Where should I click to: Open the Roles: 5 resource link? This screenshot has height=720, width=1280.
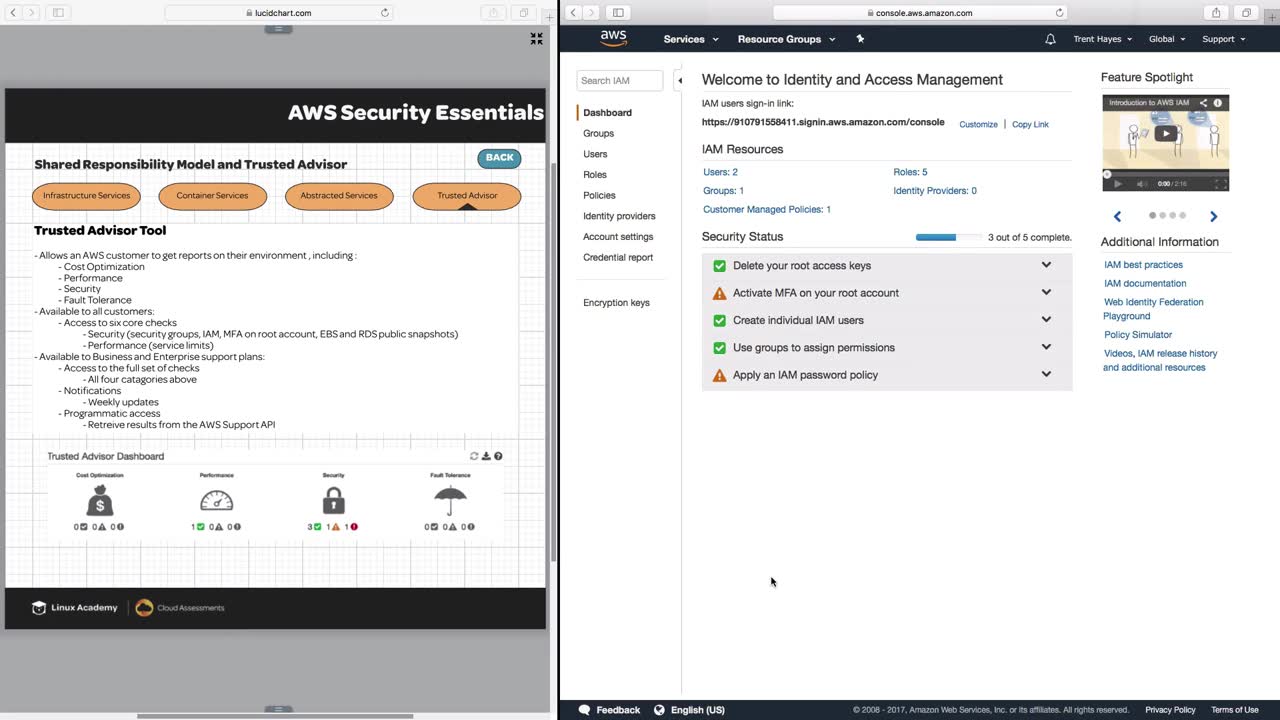(x=910, y=172)
